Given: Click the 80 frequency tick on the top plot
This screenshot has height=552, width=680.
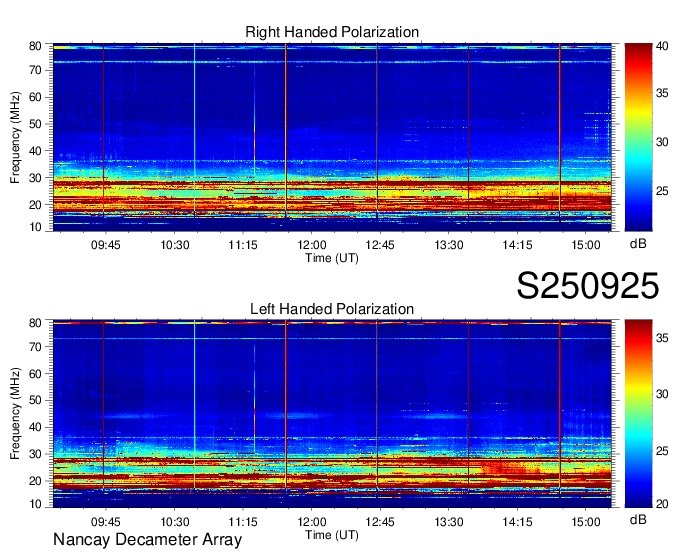Looking at the screenshot, I should pos(34,46).
